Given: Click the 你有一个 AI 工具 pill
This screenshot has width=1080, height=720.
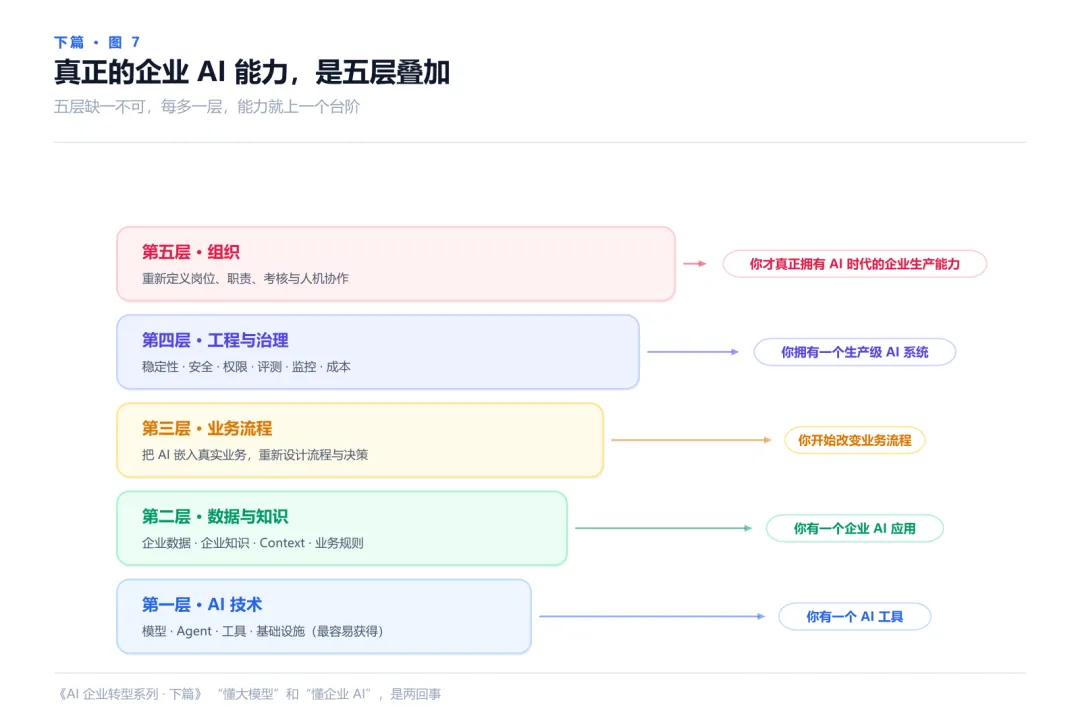Looking at the screenshot, I should coord(855,617).
